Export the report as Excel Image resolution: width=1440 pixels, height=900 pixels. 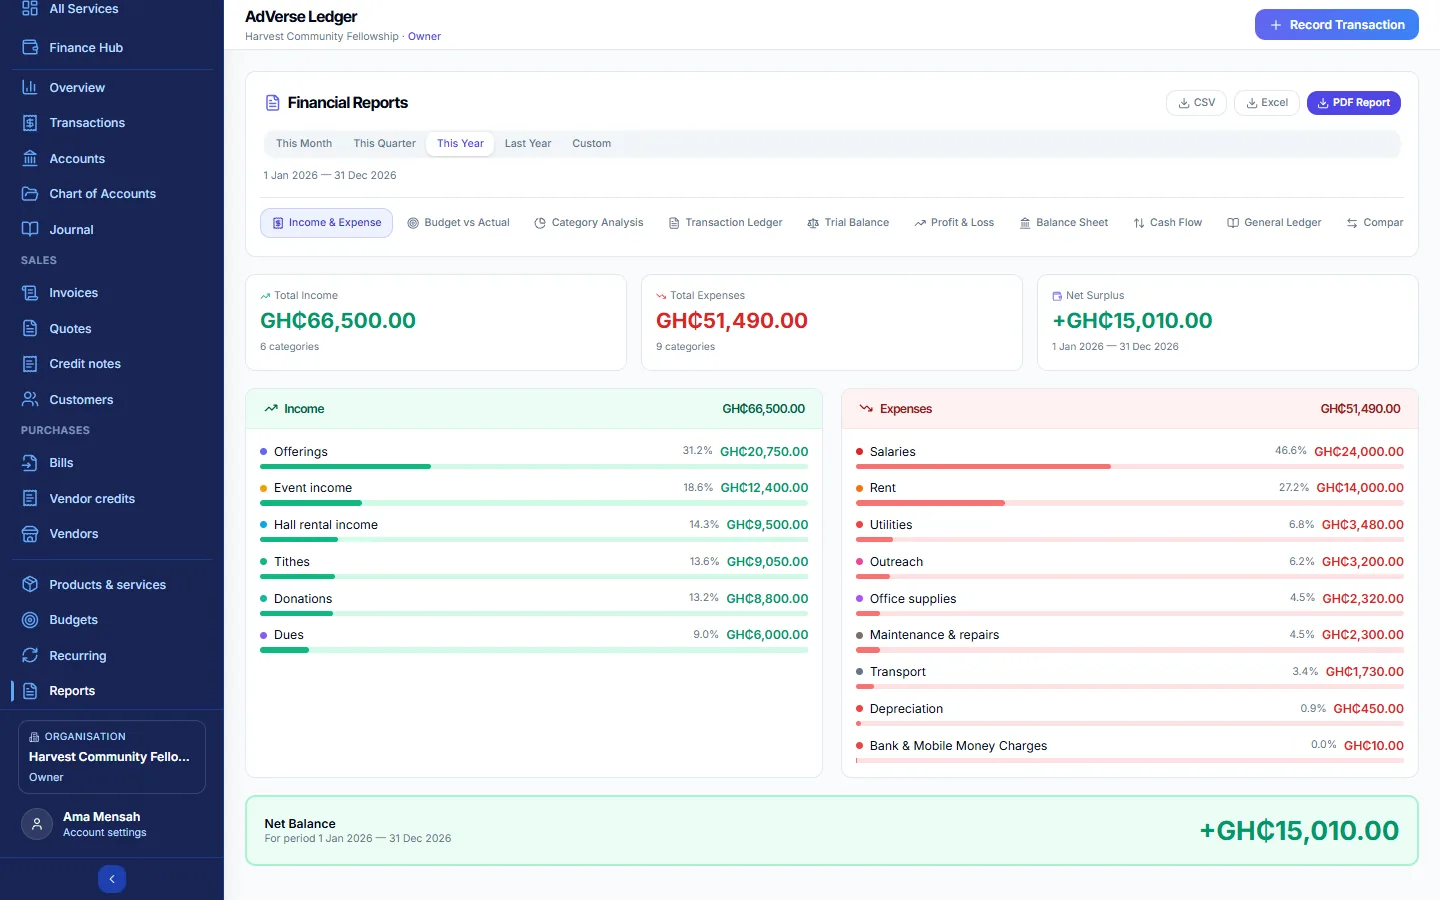[x=1267, y=103]
